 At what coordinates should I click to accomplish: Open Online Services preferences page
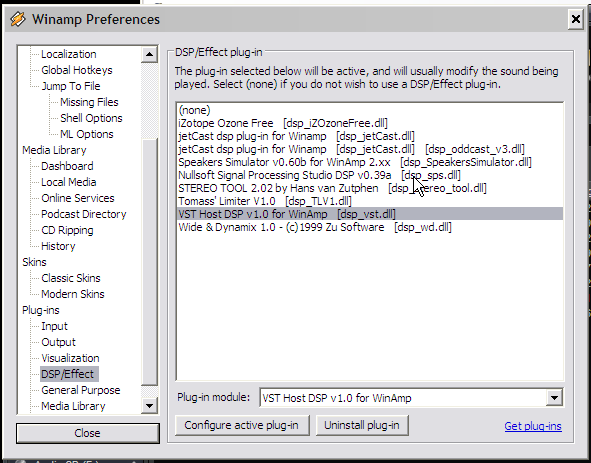coord(78,198)
